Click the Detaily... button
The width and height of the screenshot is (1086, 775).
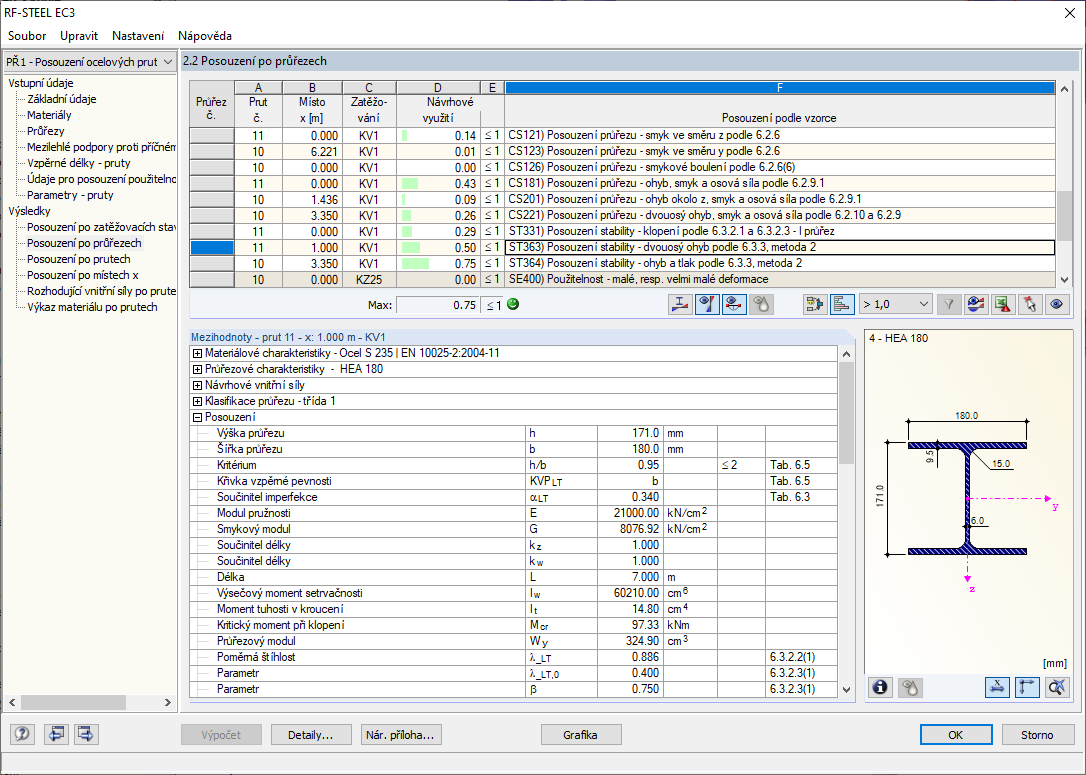click(x=310, y=735)
